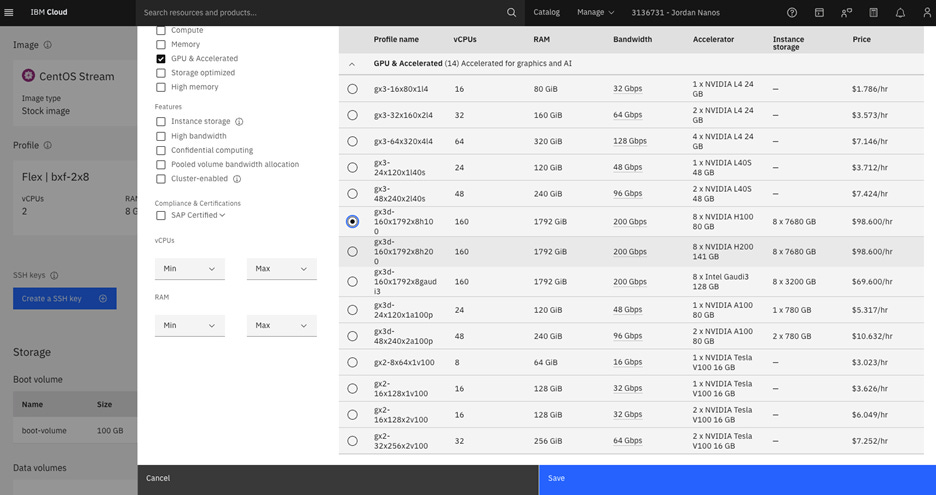Open the RAM Max dropdown
Viewport: 936px width, 495px height.
(x=282, y=325)
